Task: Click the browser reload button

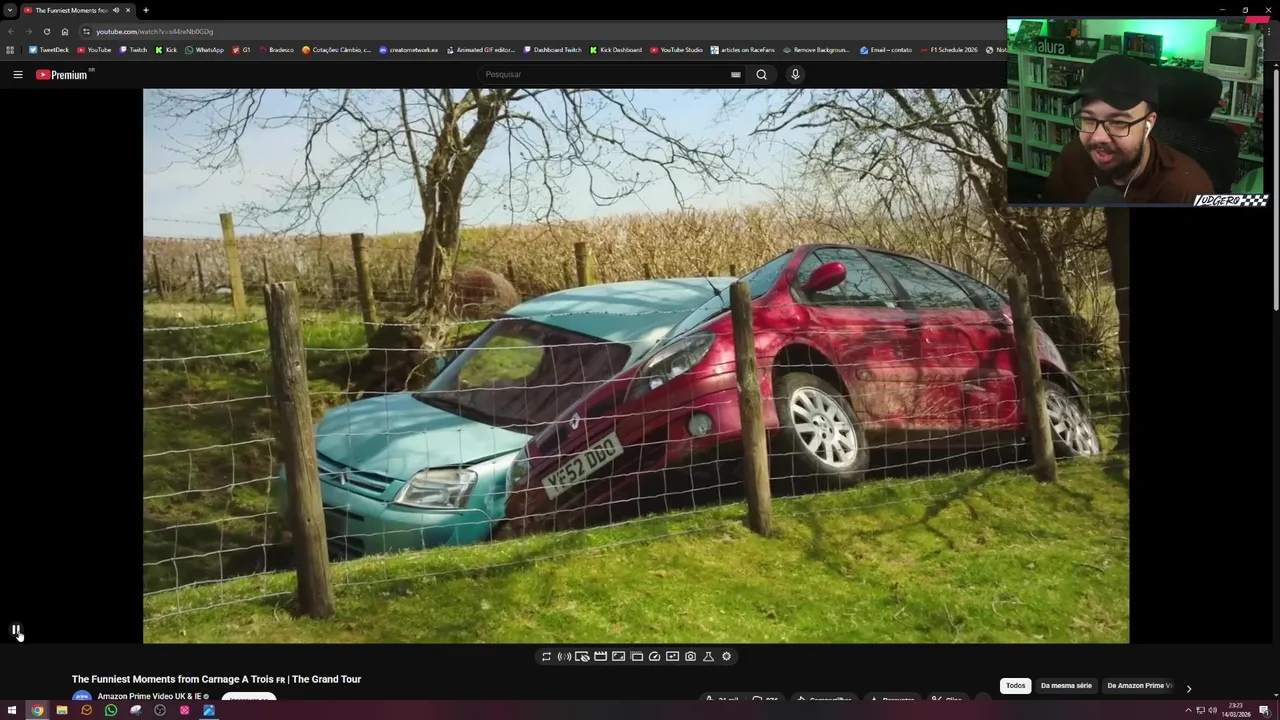Action: [x=46, y=31]
